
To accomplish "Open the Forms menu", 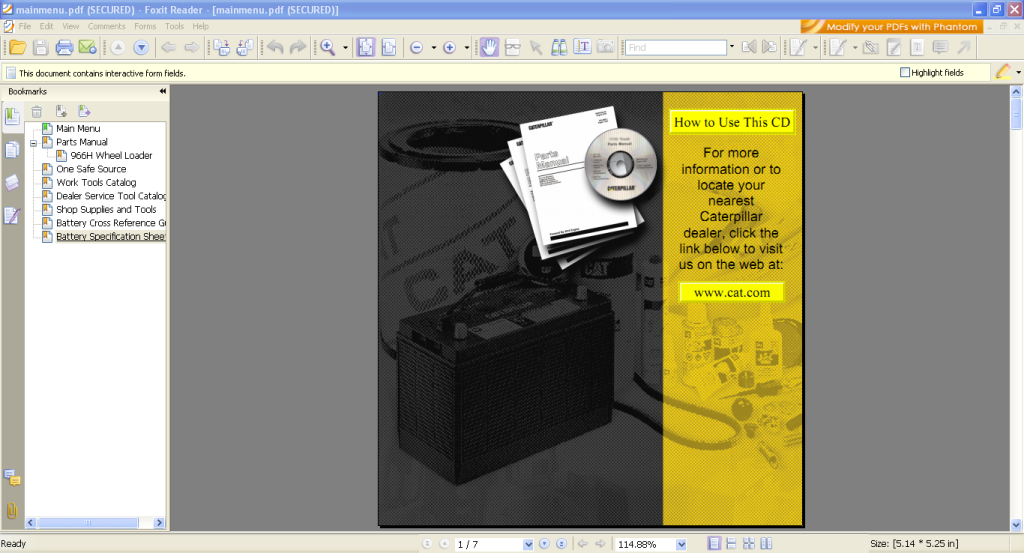I will pos(145,26).
